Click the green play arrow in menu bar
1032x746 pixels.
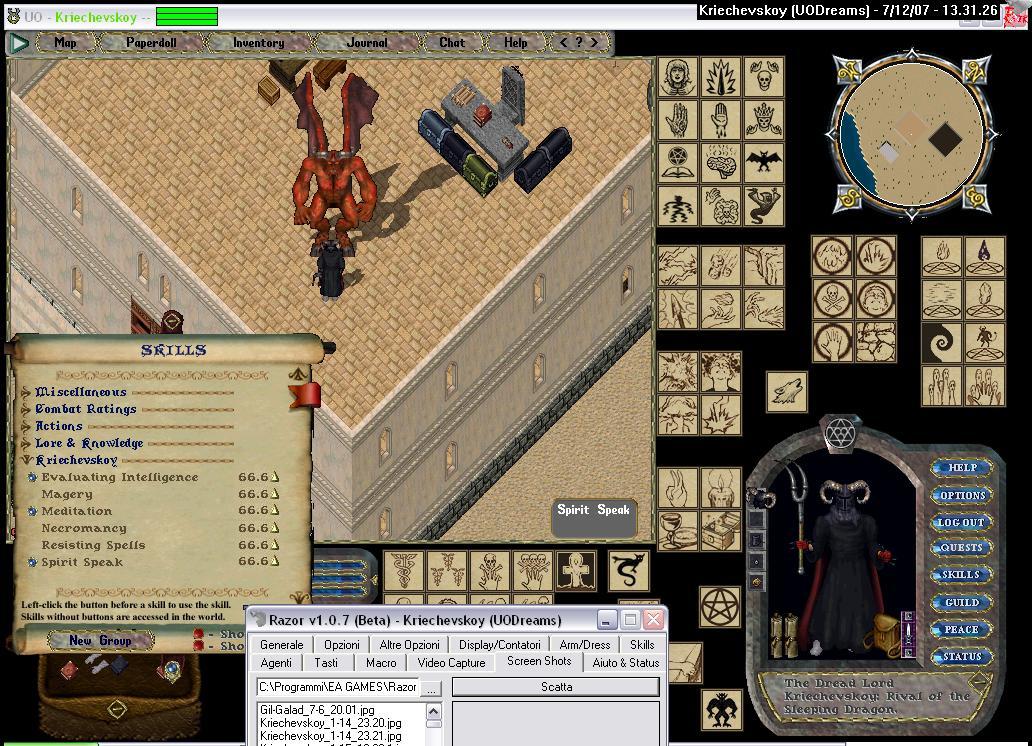coord(19,43)
